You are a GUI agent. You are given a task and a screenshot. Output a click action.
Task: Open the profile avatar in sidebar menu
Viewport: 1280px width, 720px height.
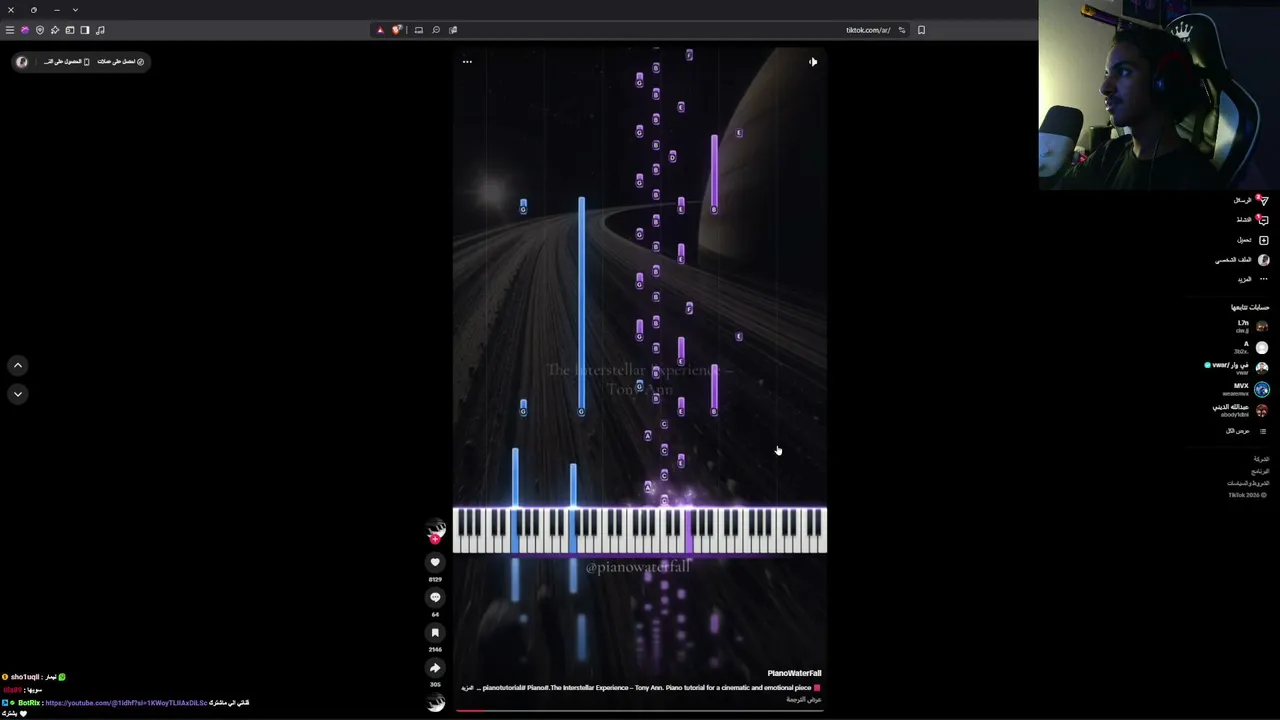coord(1263,260)
